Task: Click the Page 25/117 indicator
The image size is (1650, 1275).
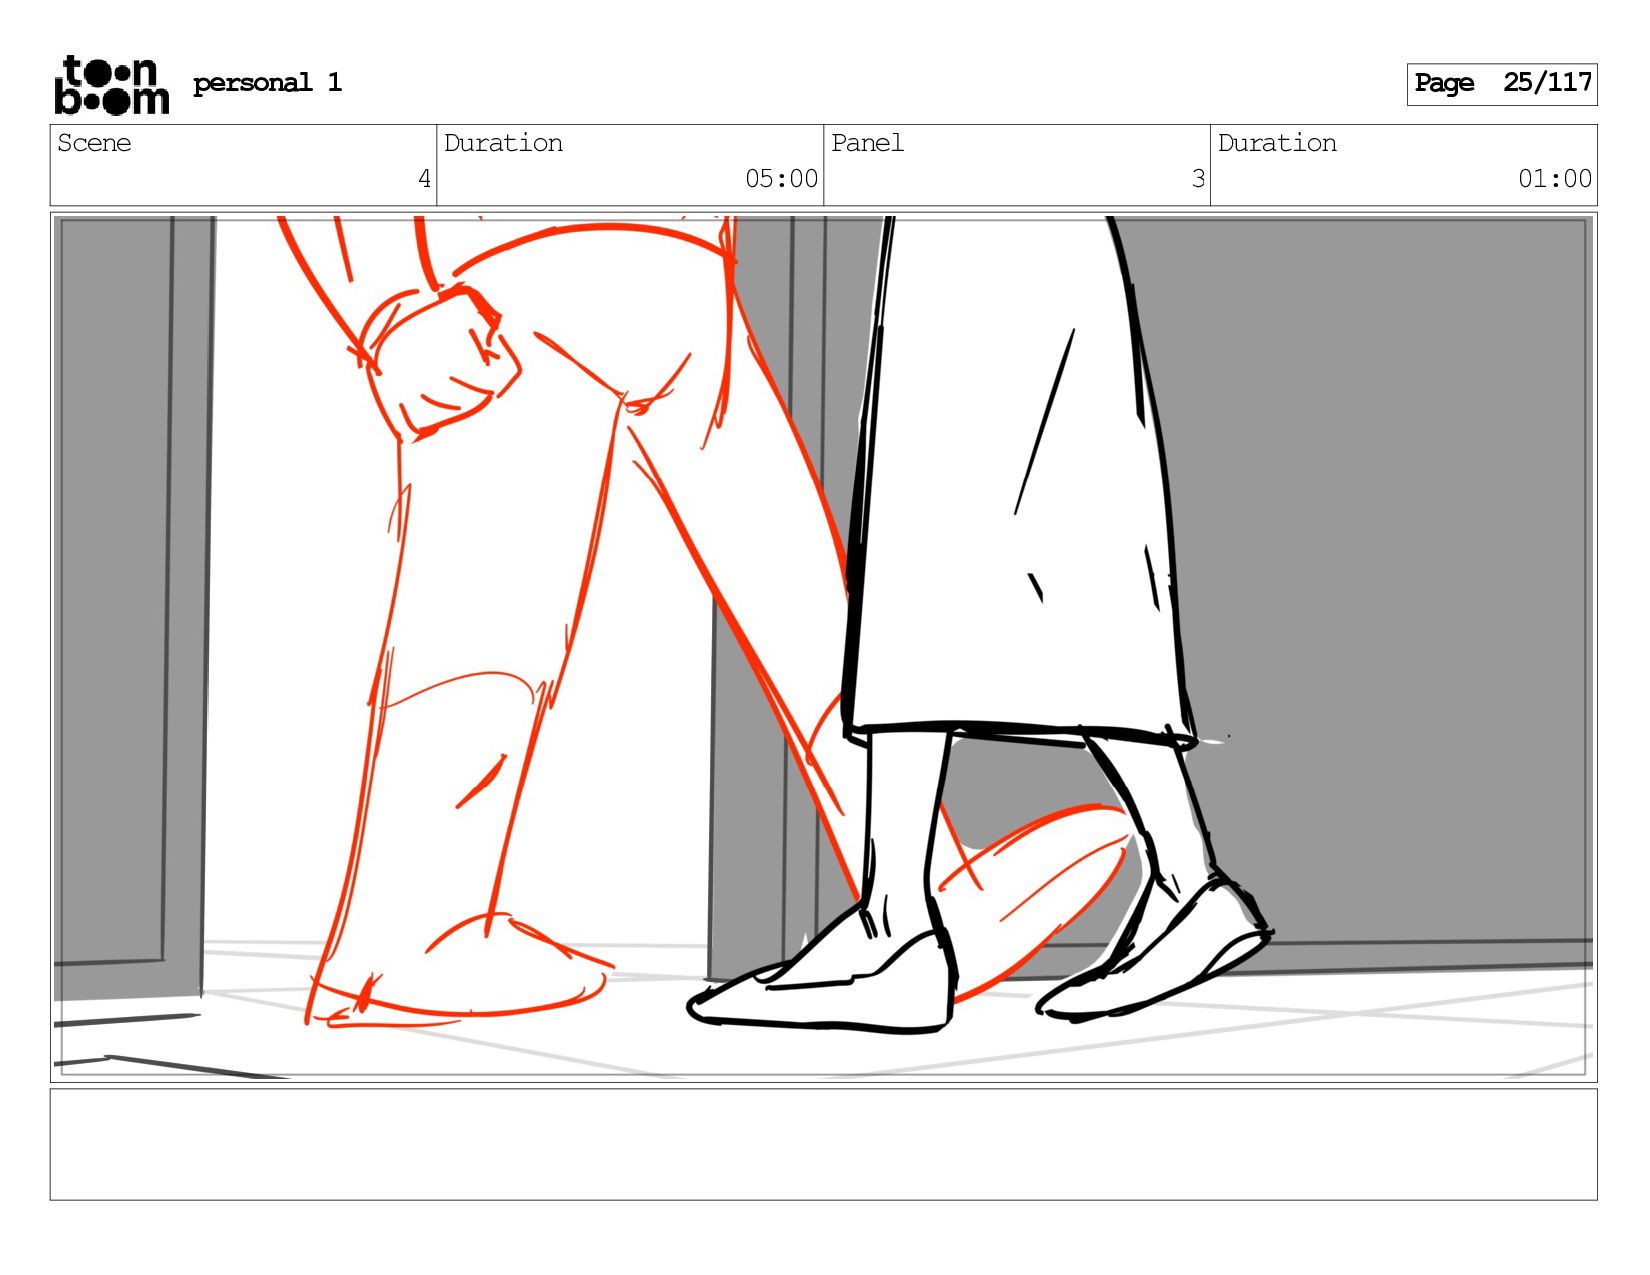Action: pyautogui.click(x=1501, y=84)
